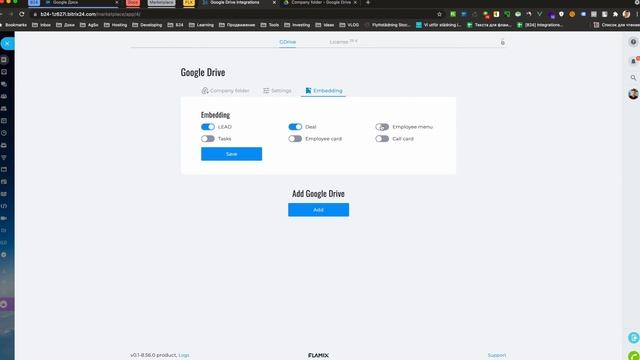Image resolution: width=640 pixels, height=360 pixels.
Task: Click the blue circular widget icon bottom right
Action: click(634, 338)
